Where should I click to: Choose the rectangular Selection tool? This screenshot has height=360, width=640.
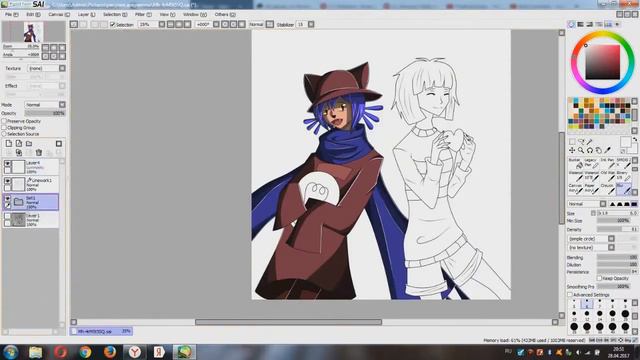[x=572, y=142]
